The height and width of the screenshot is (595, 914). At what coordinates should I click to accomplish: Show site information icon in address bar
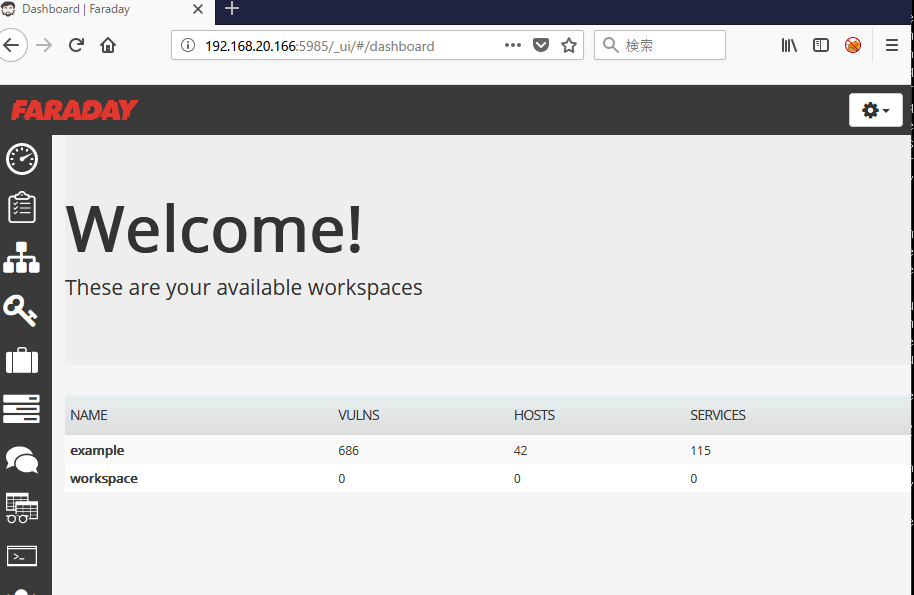188,45
